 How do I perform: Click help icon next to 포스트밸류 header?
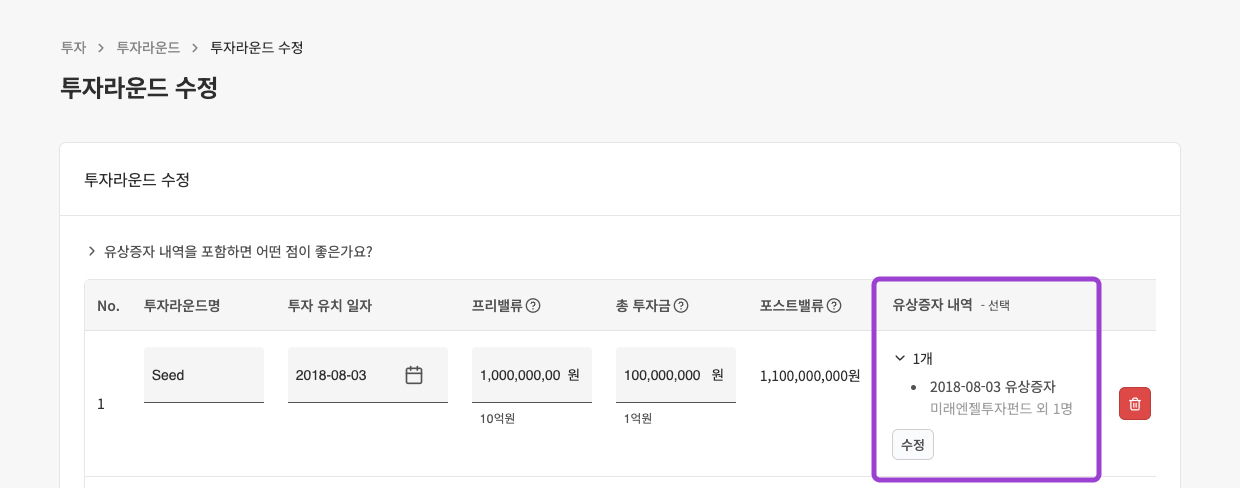834,306
